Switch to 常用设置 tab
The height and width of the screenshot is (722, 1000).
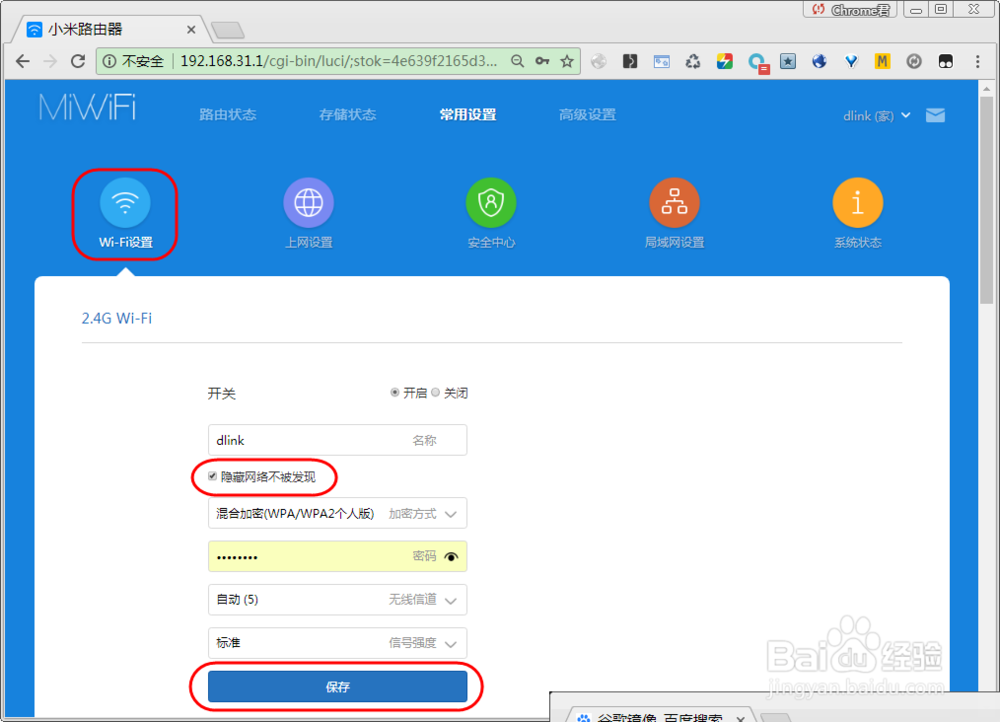click(x=467, y=115)
